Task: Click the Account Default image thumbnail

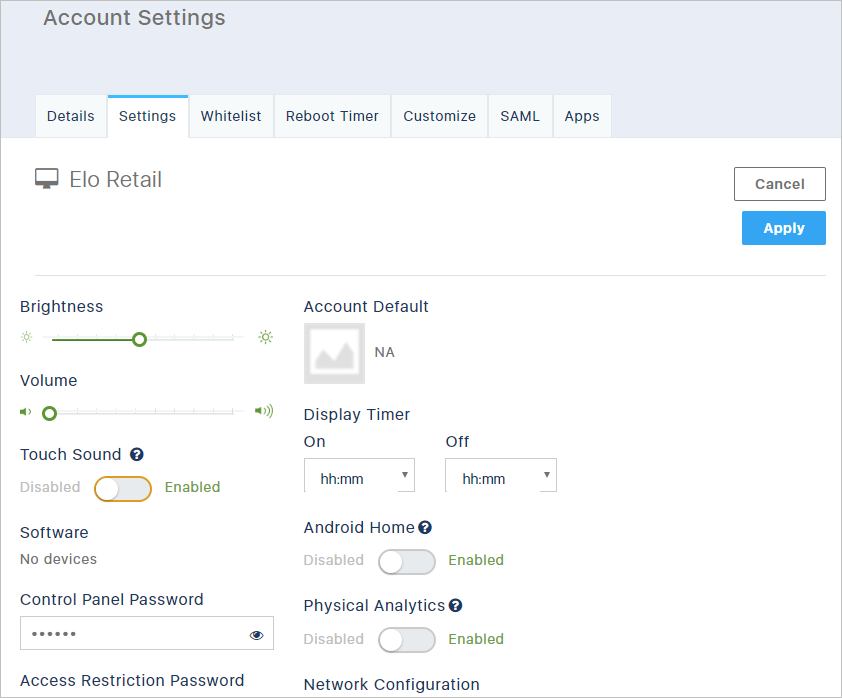Action: point(335,353)
